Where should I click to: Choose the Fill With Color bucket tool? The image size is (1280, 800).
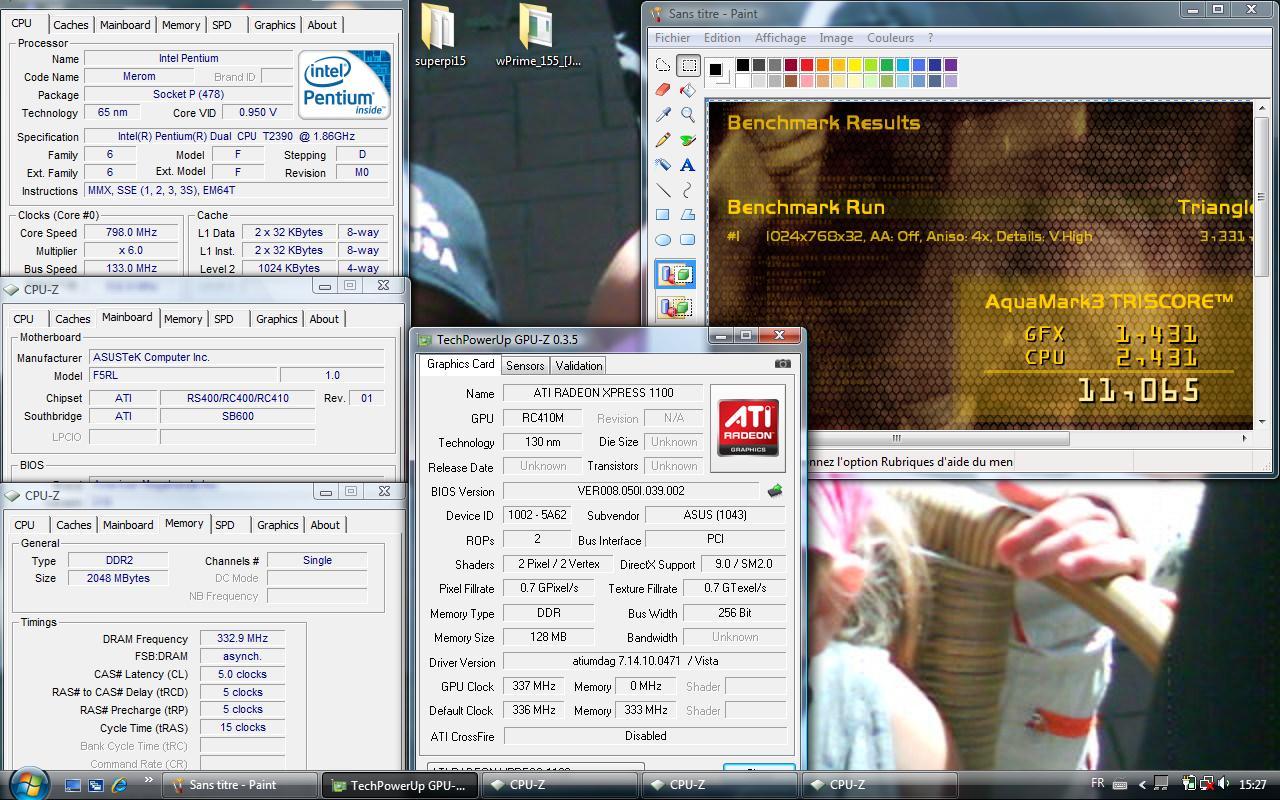pyautogui.click(x=688, y=90)
